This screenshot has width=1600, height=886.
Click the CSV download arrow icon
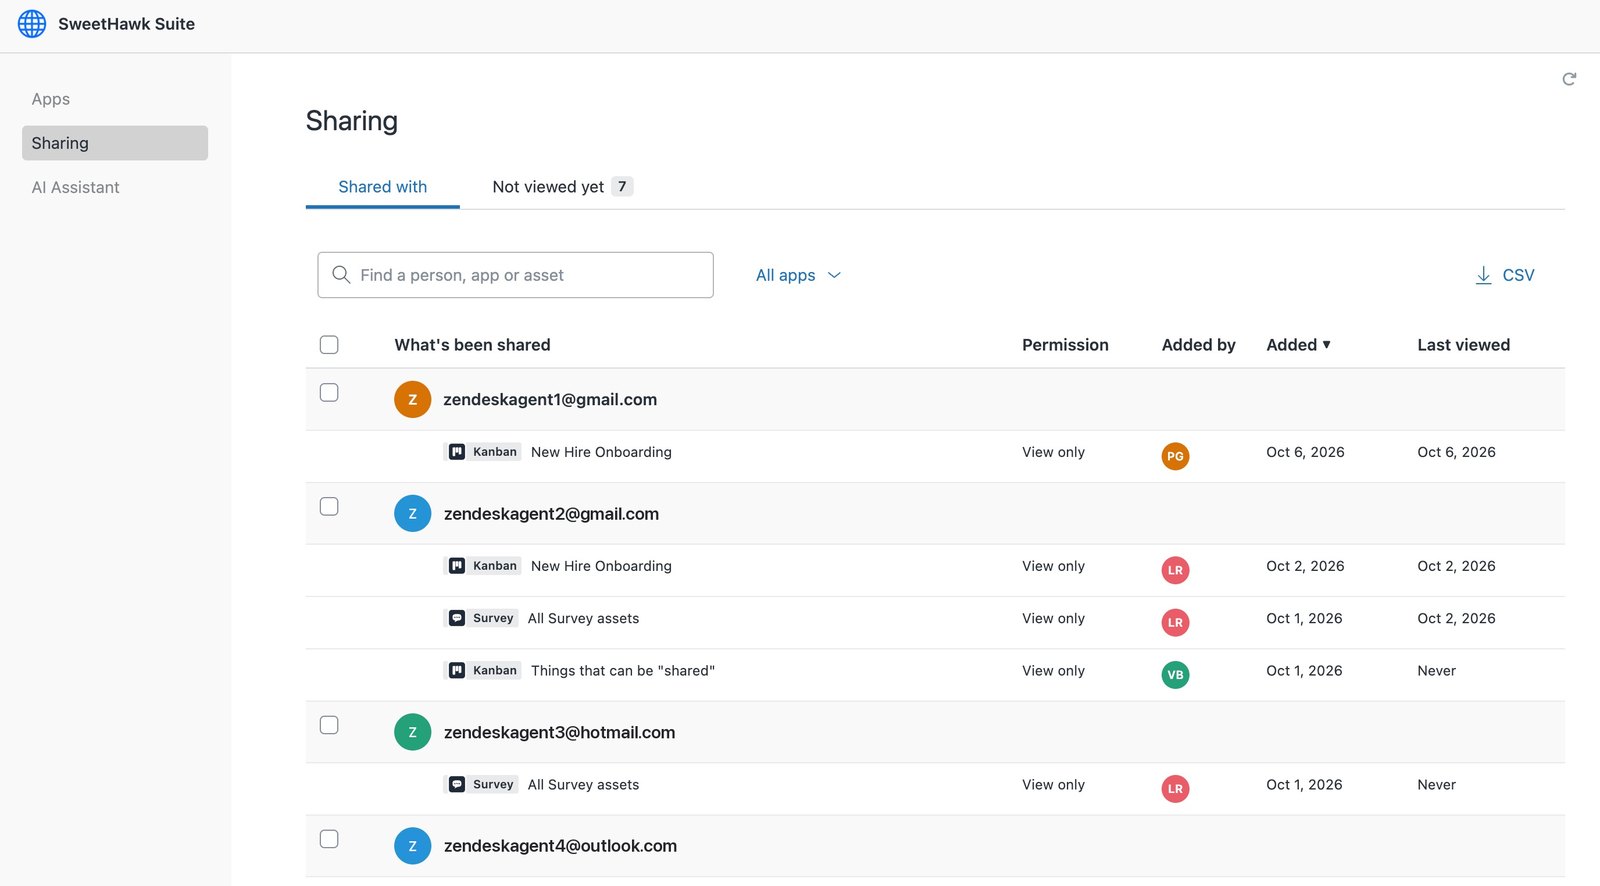[1483, 275]
